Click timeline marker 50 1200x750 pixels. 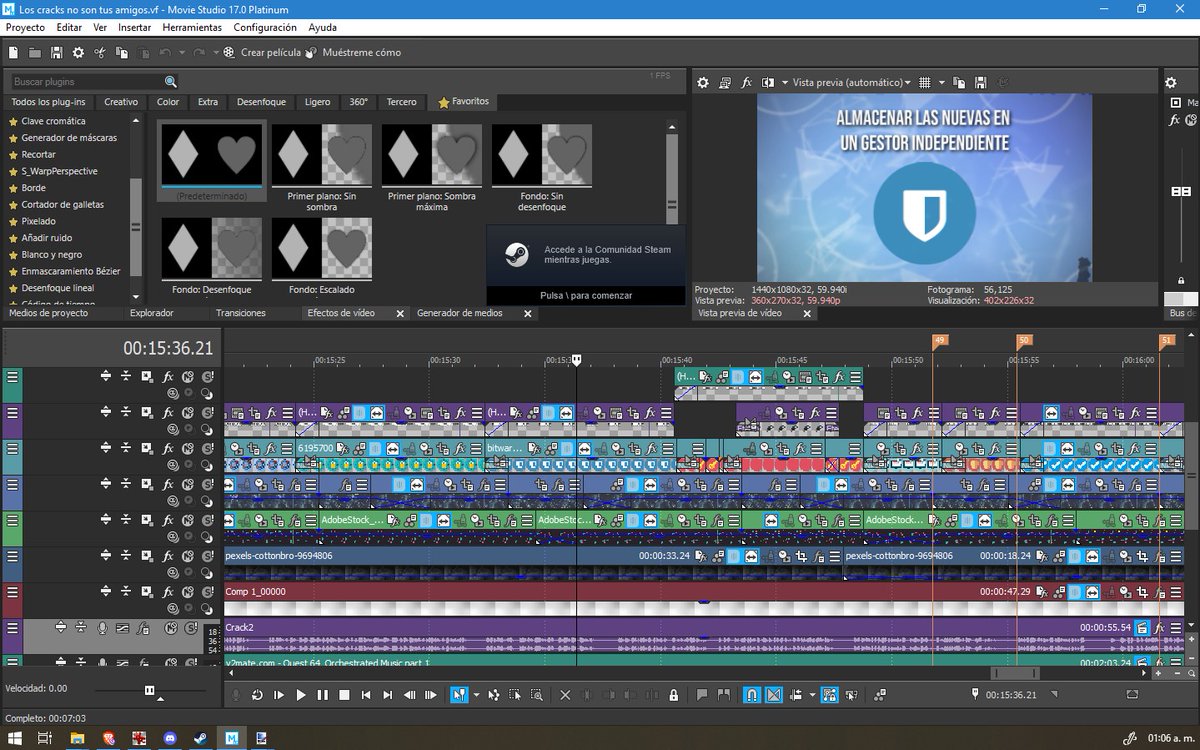point(1024,341)
